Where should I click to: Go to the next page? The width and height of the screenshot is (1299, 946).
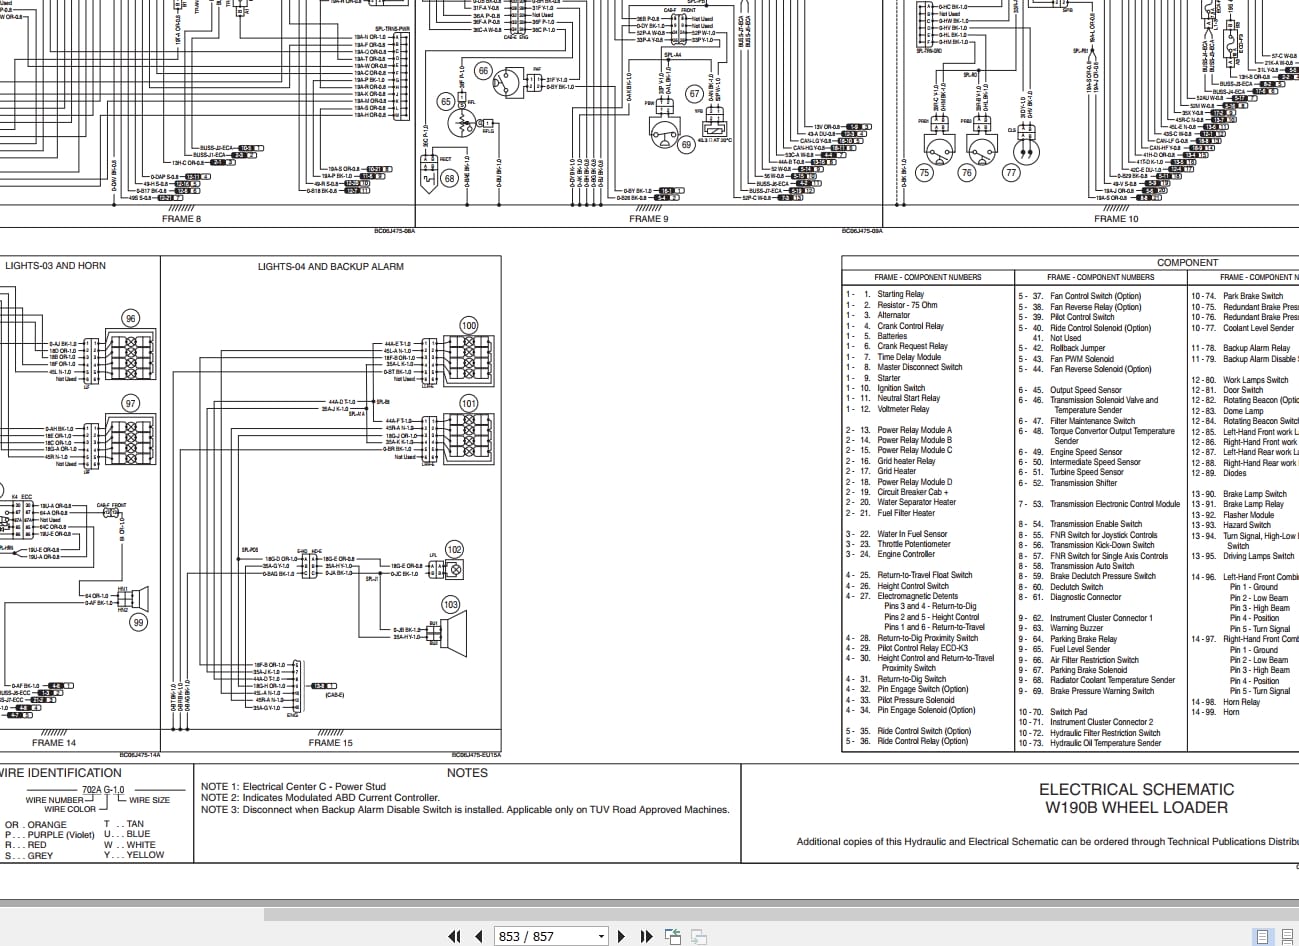click(x=622, y=936)
